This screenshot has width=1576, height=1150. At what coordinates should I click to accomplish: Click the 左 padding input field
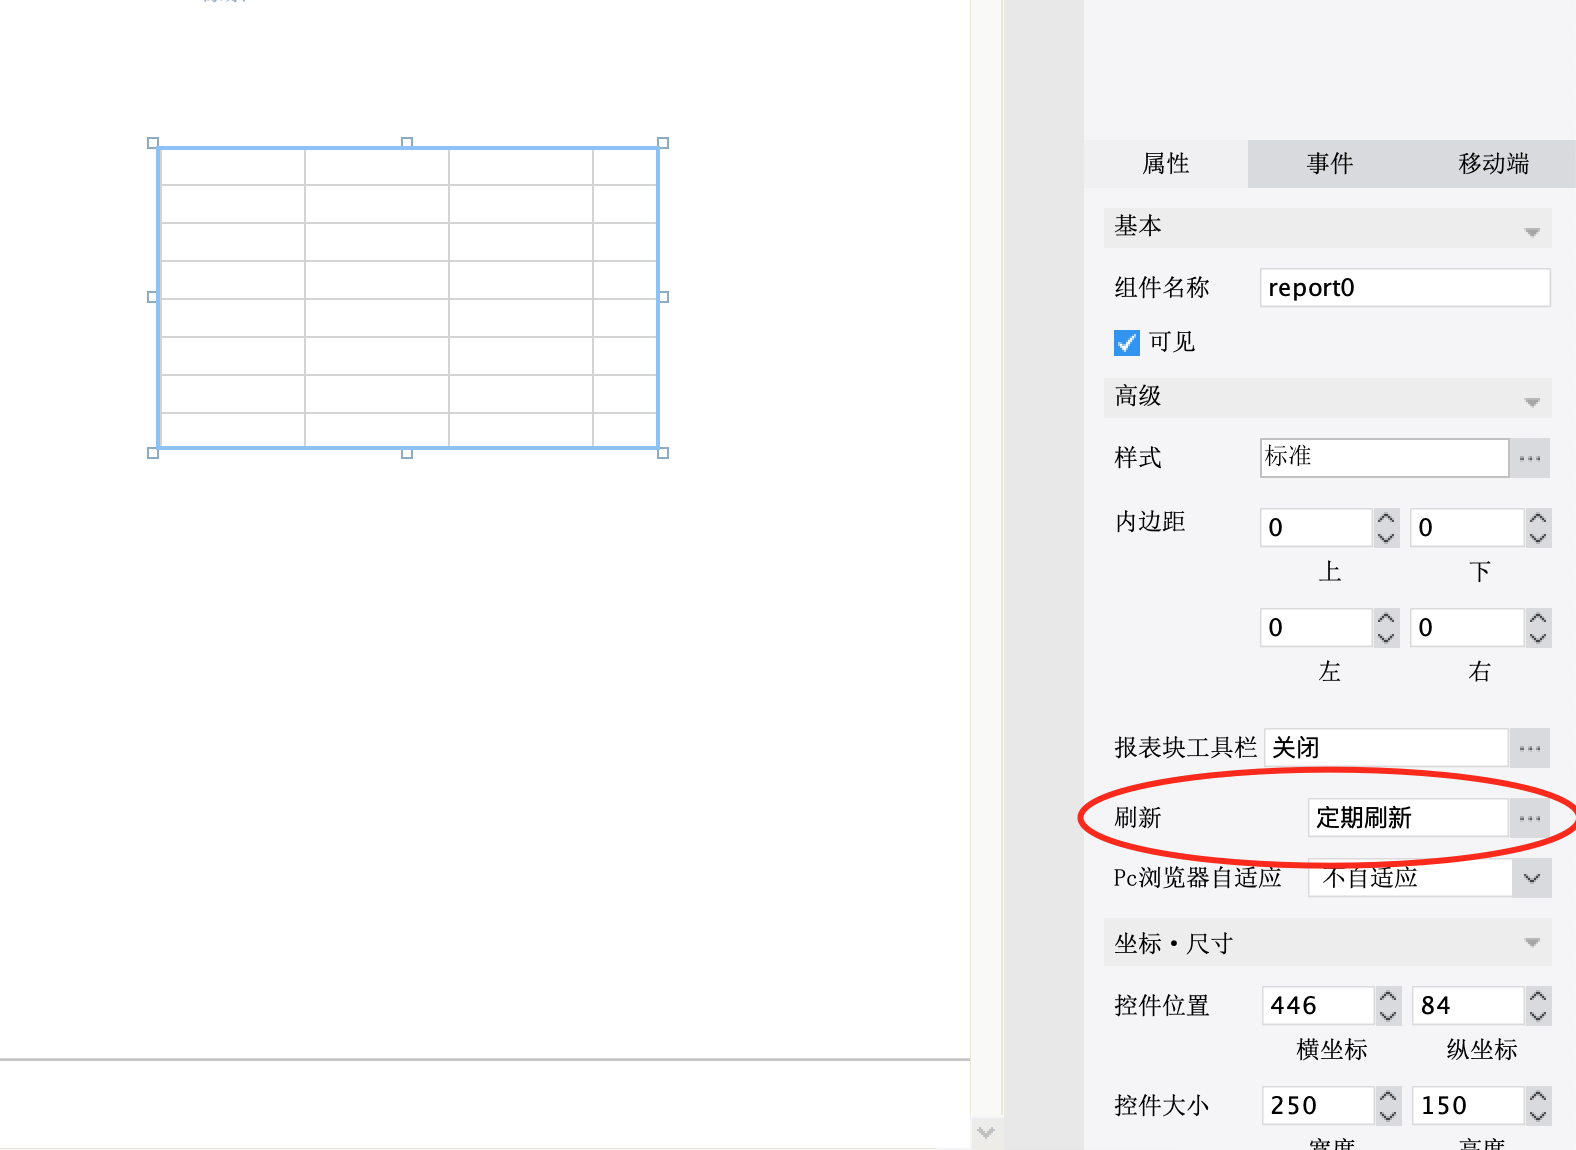tap(1317, 628)
